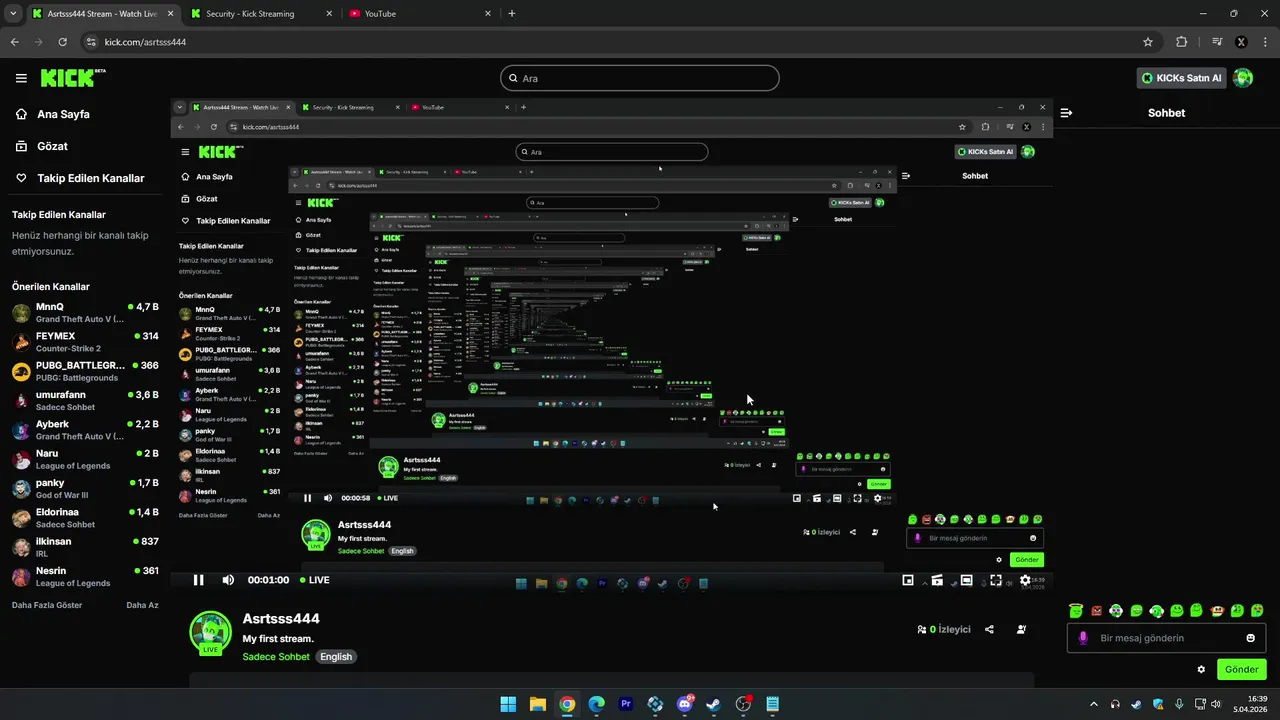Insert the red angry emote

(x=1096, y=610)
